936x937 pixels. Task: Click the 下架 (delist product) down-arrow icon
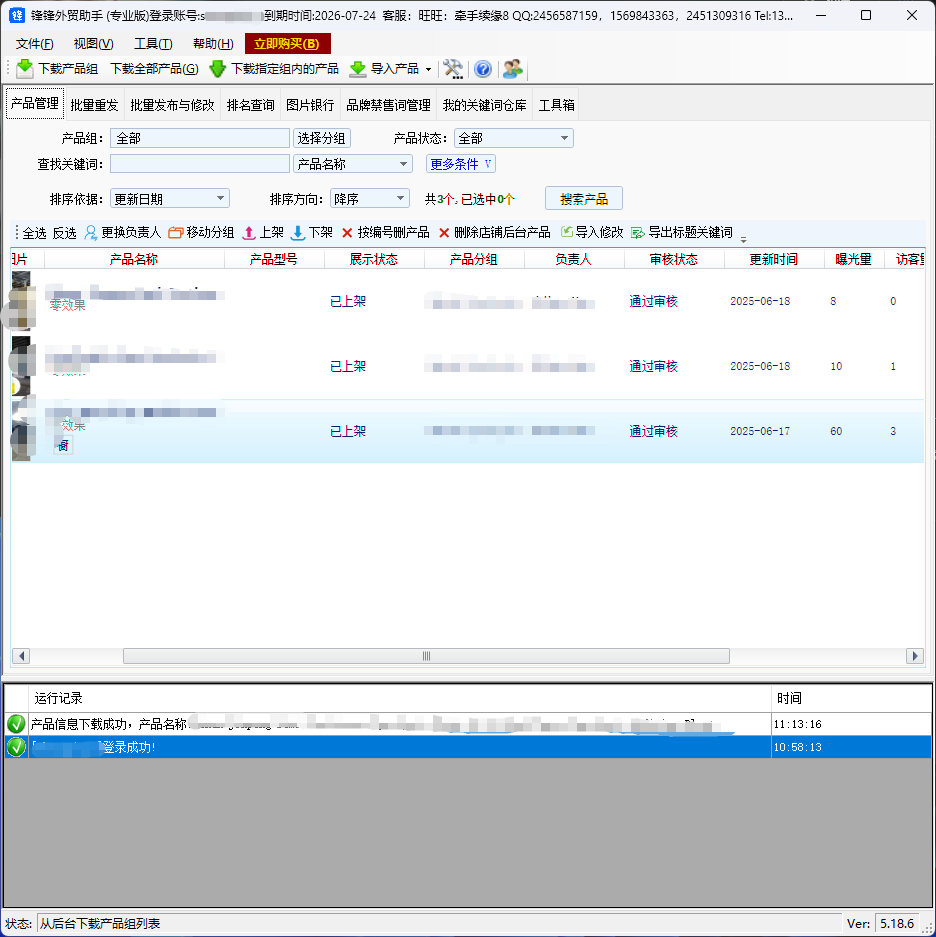(298, 233)
